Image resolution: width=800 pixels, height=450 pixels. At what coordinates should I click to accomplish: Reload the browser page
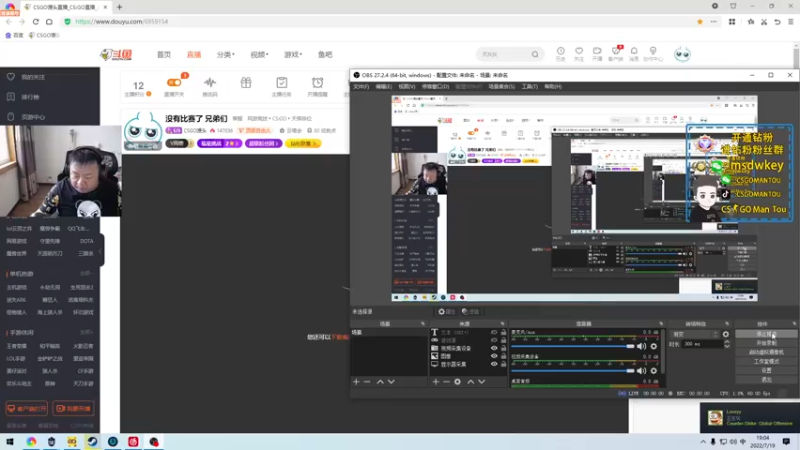click(35, 21)
